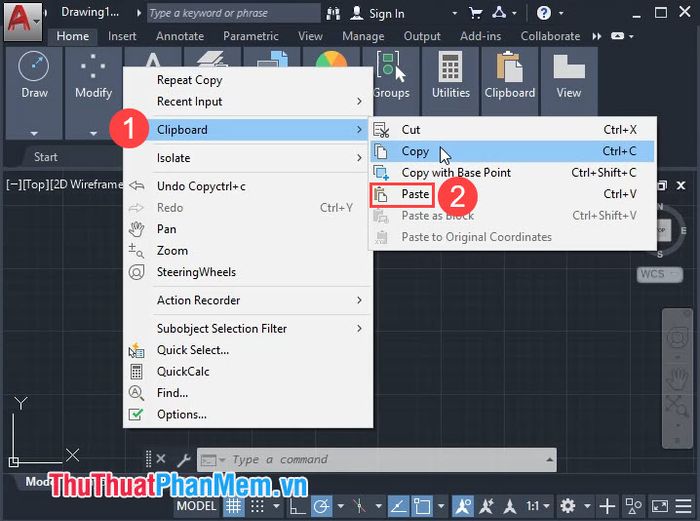Switch to the Annotate ribbon tab

click(x=180, y=36)
